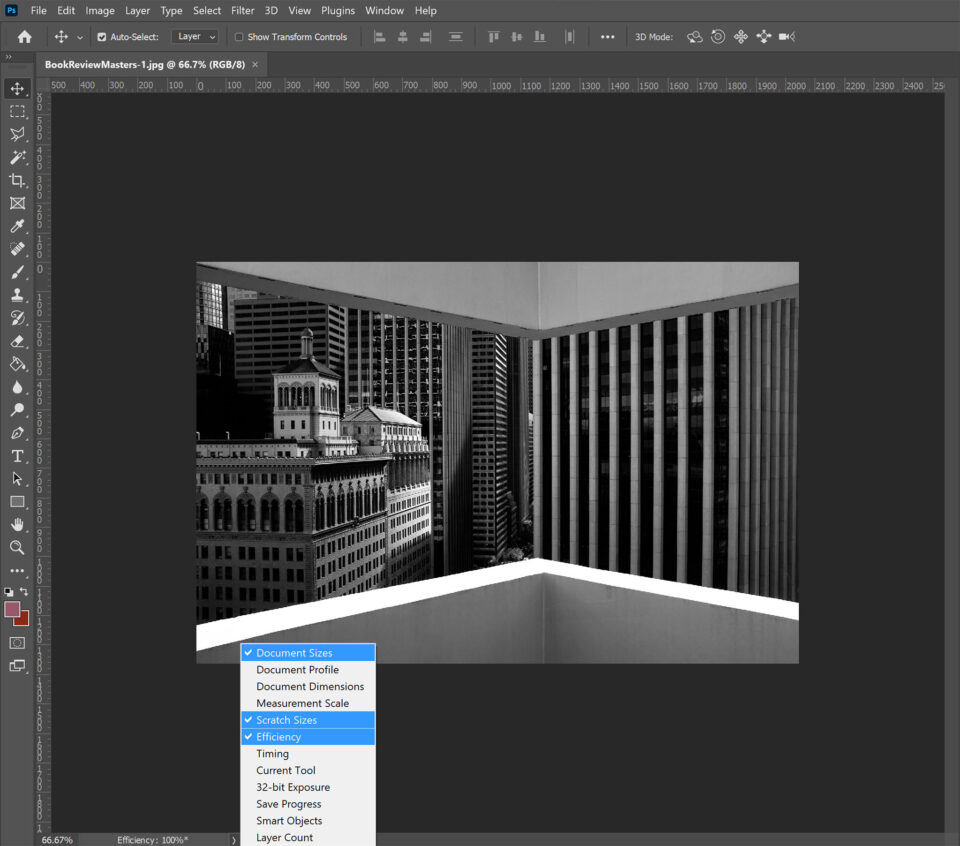960x846 pixels.
Task: Pick the Clone Stamp tool
Action: pyautogui.click(x=17, y=295)
